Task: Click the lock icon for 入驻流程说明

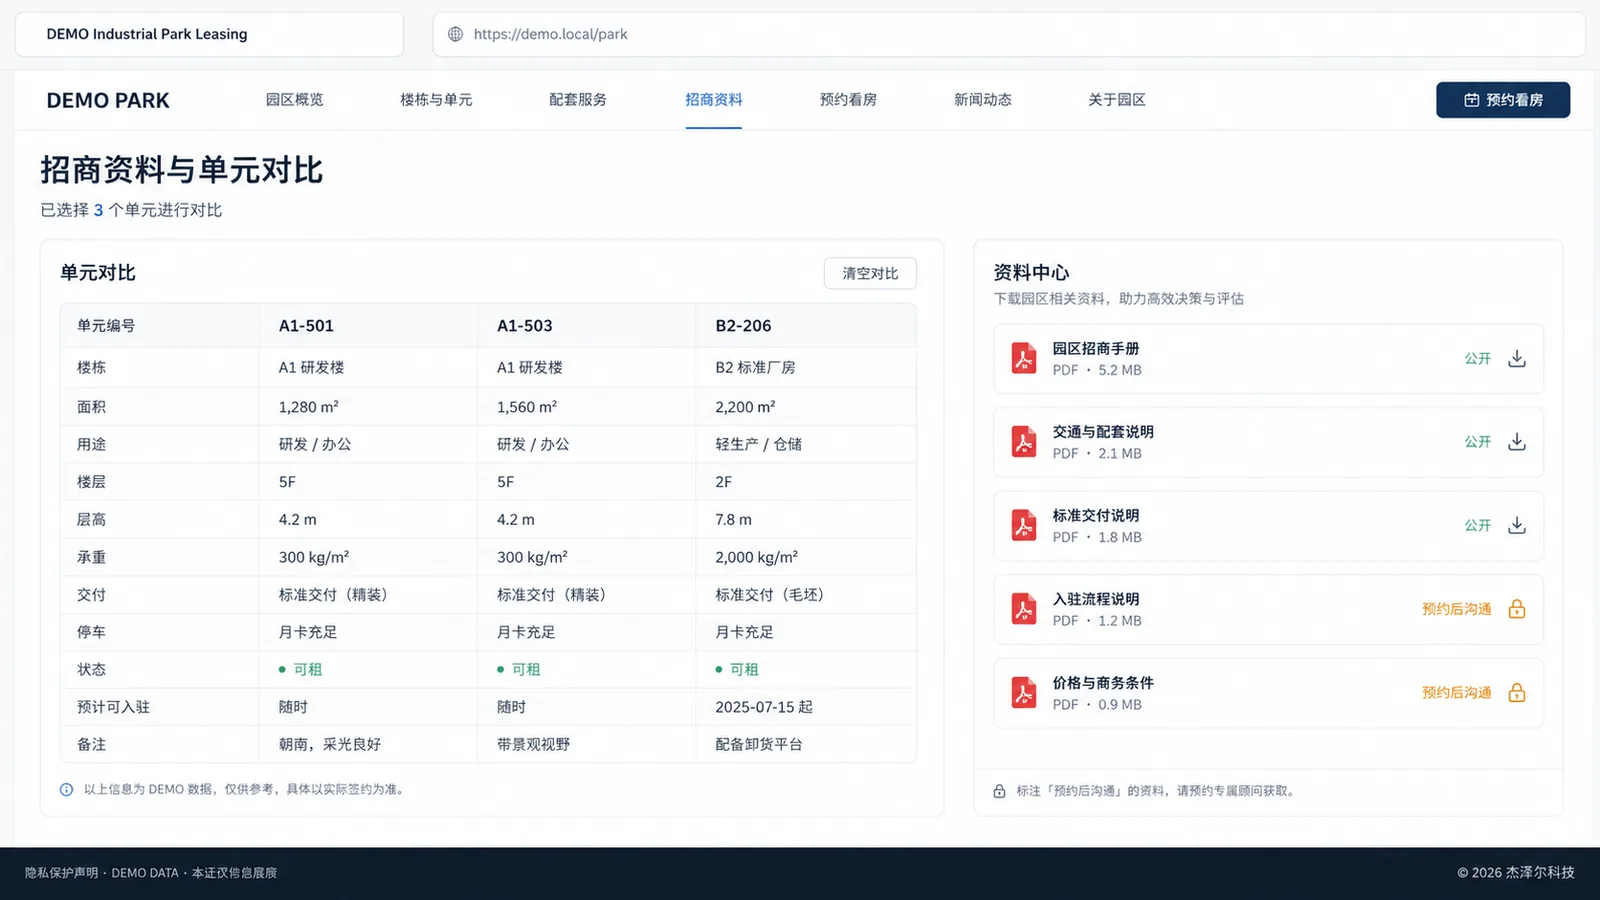Action: (x=1516, y=609)
